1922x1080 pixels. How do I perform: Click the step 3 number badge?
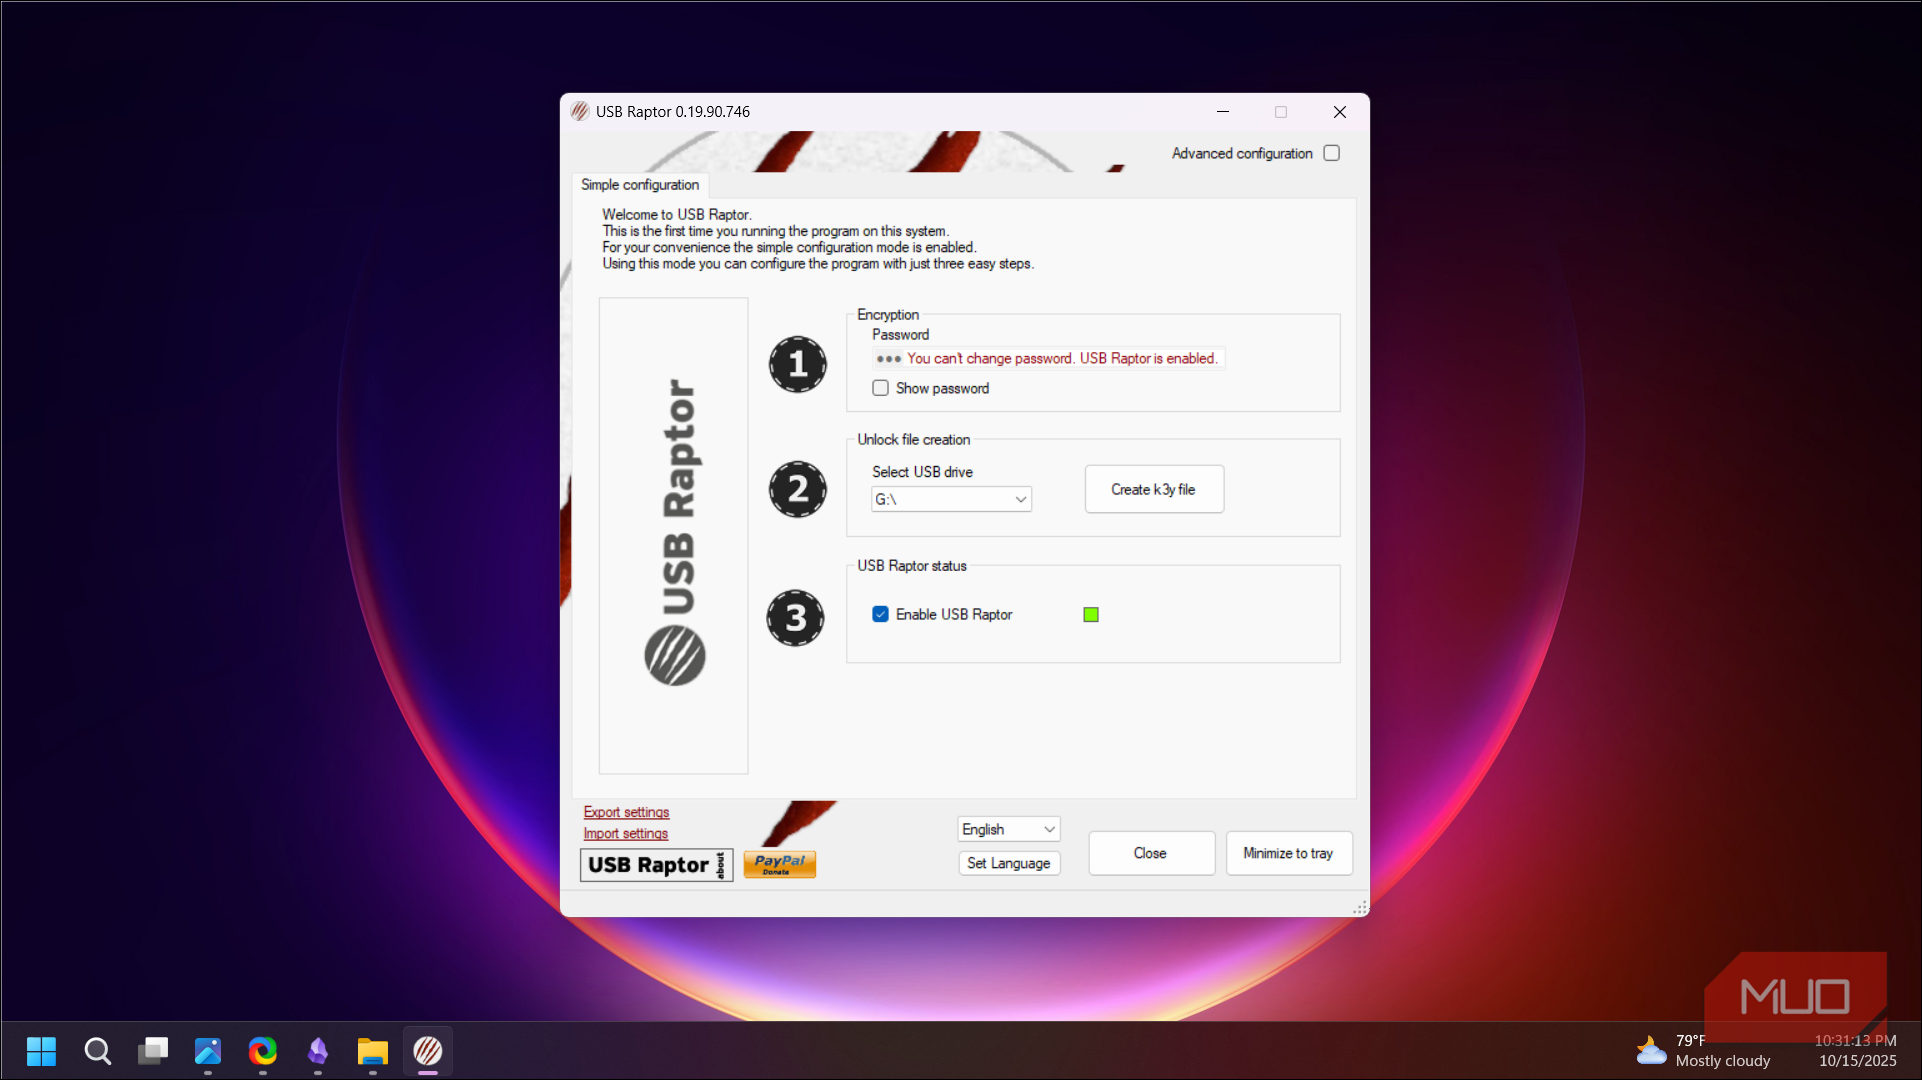point(795,618)
